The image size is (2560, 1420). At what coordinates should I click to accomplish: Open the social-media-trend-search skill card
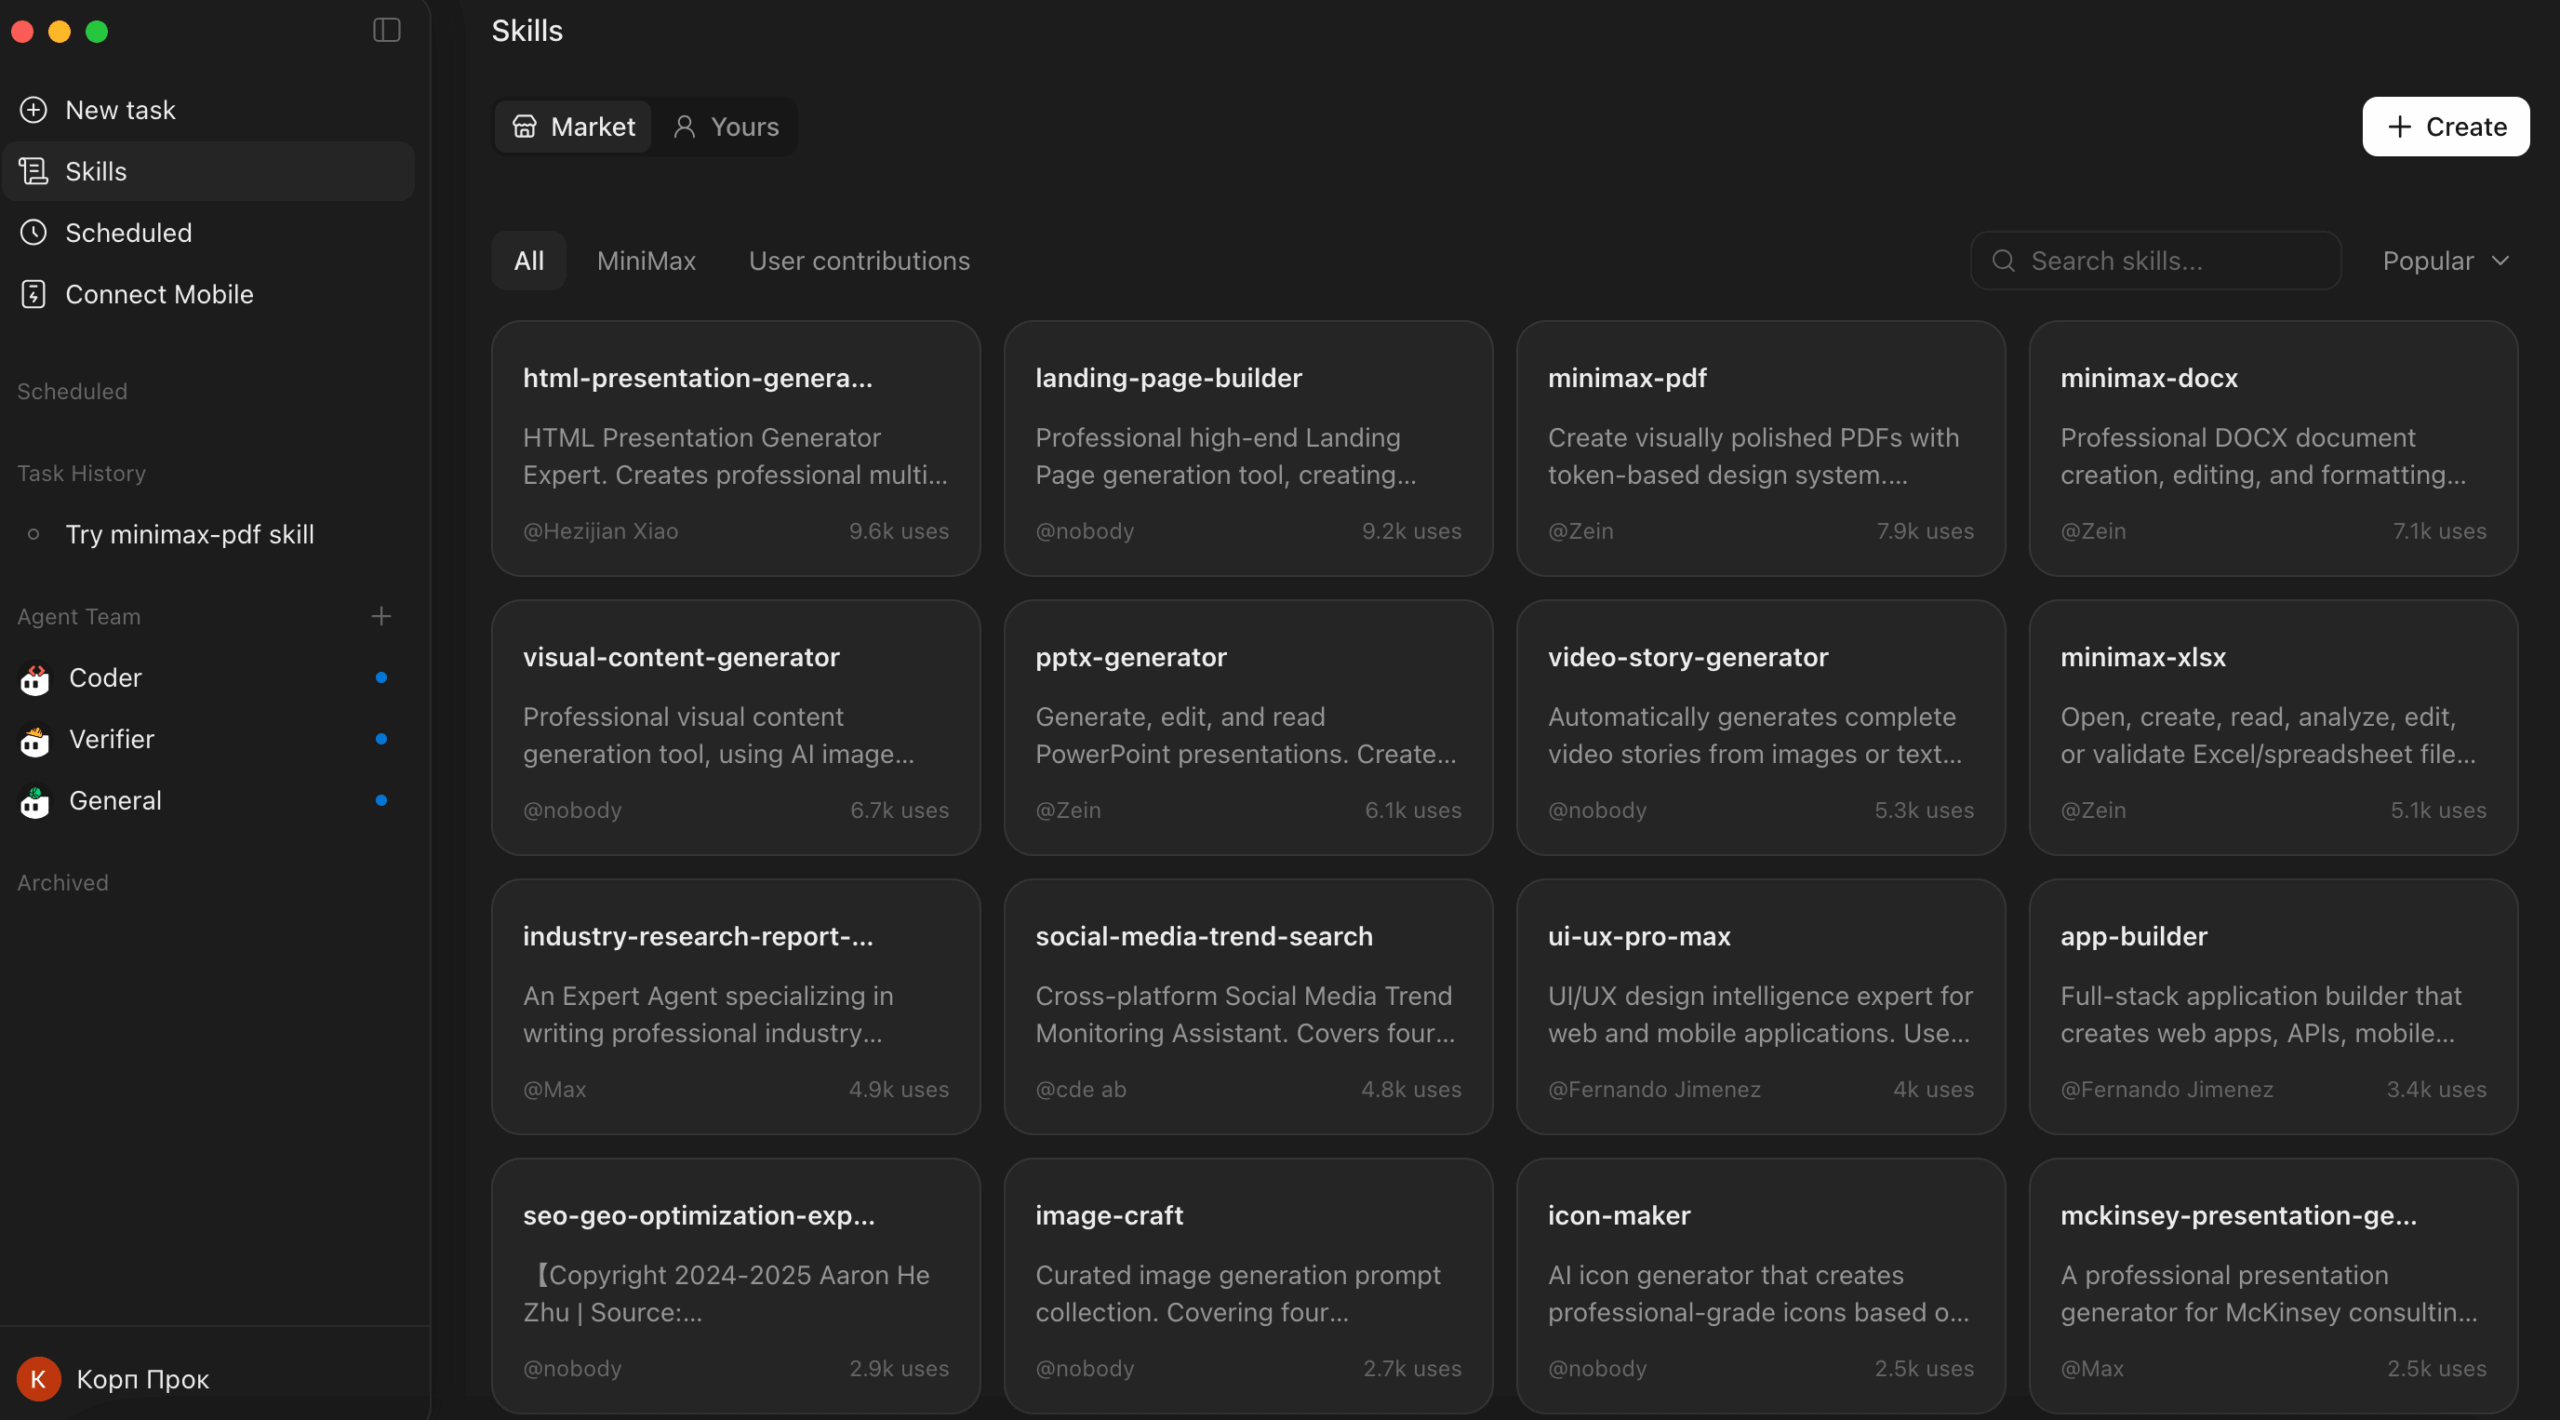[x=1248, y=1006]
